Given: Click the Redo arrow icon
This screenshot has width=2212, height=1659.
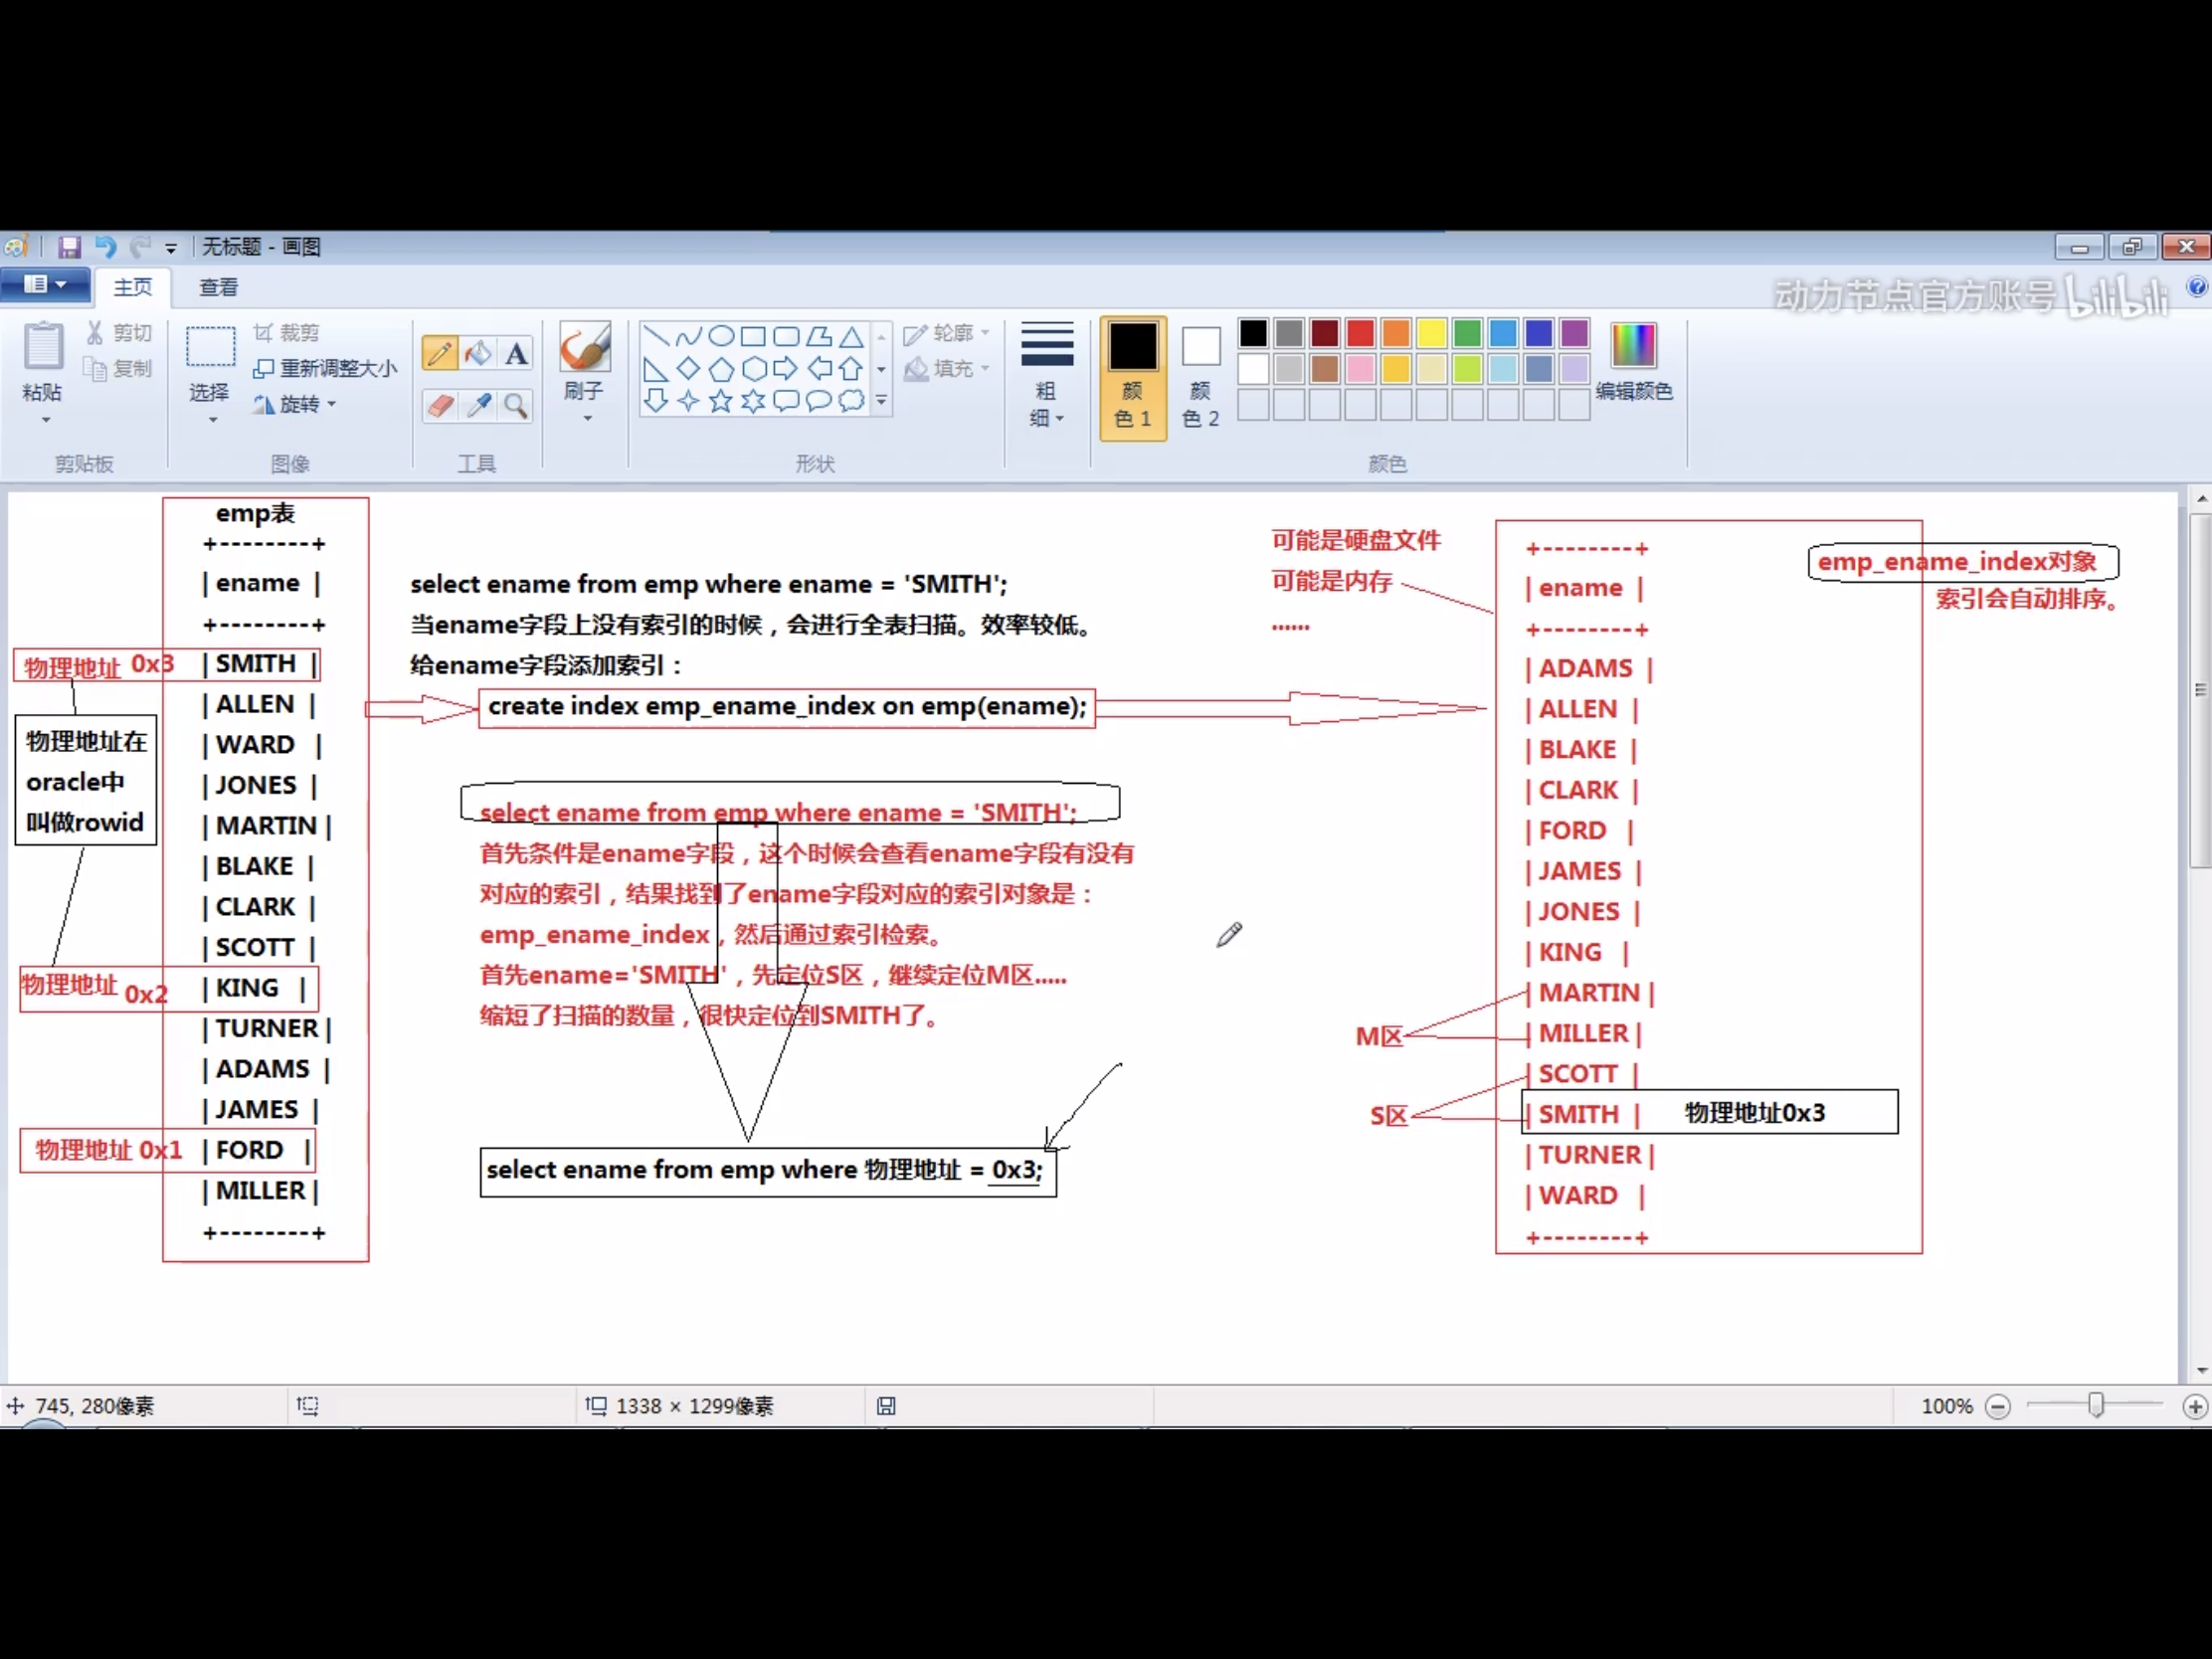Looking at the screenshot, I should [141, 247].
